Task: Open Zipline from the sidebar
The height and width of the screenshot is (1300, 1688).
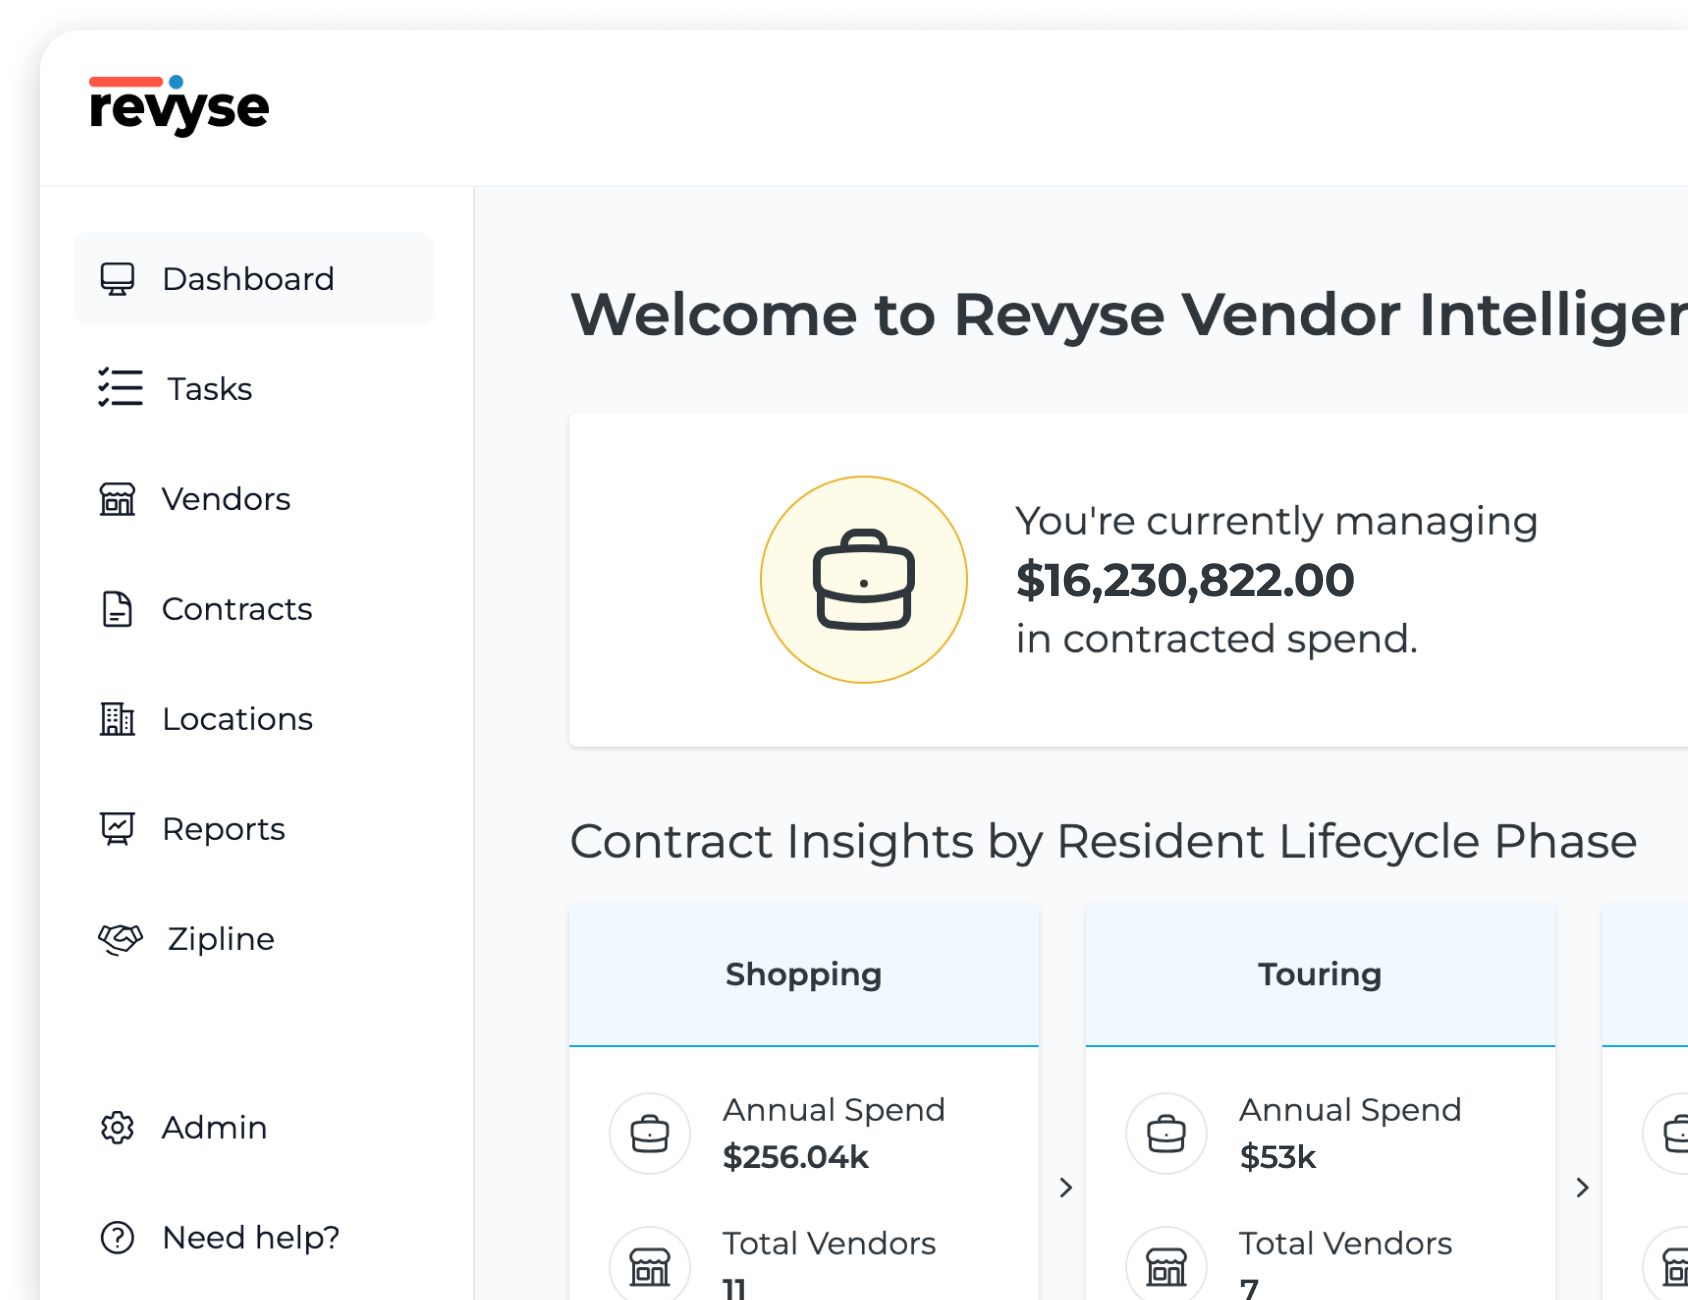Action: [253, 938]
